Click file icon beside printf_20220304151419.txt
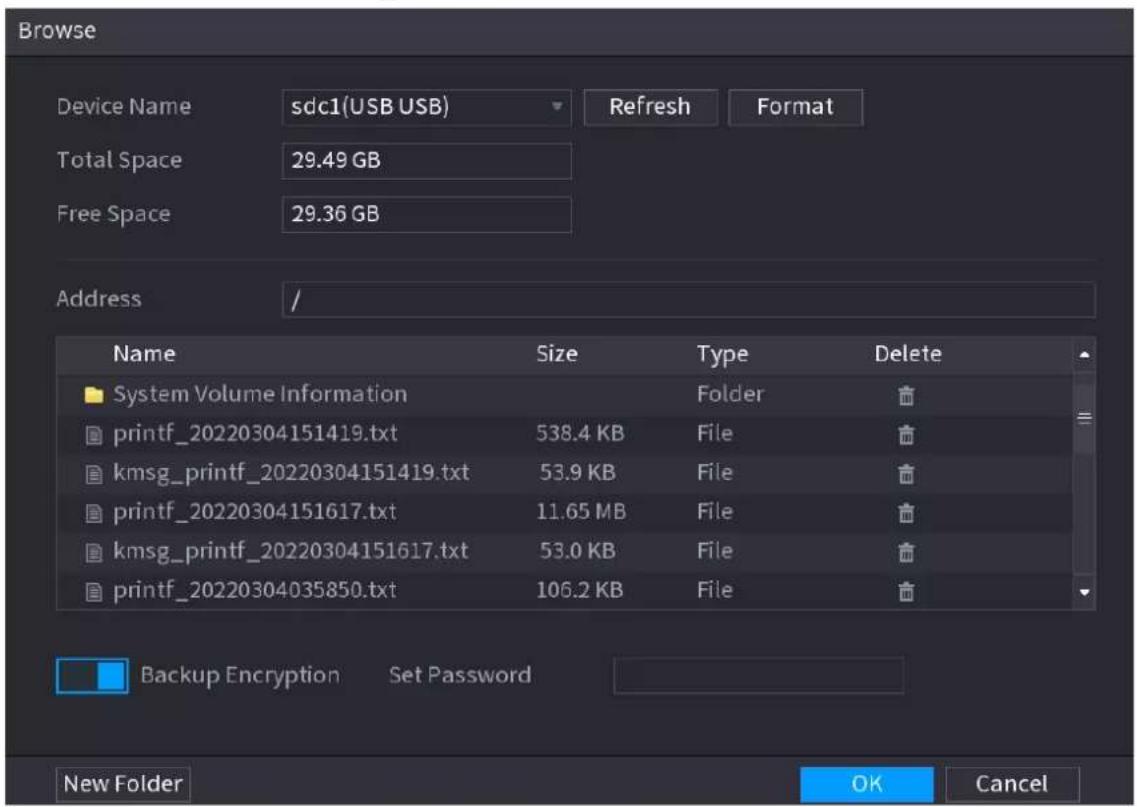This screenshot has width=1137, height=807. [x=94, y=435]
